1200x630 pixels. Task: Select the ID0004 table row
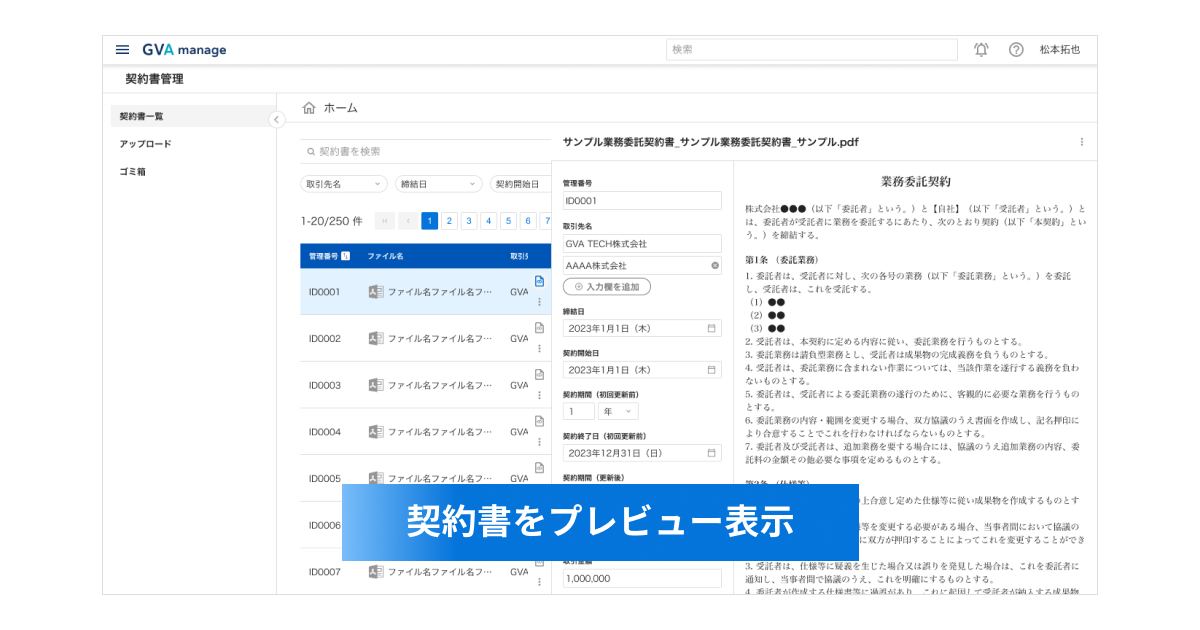pos(426,432)
